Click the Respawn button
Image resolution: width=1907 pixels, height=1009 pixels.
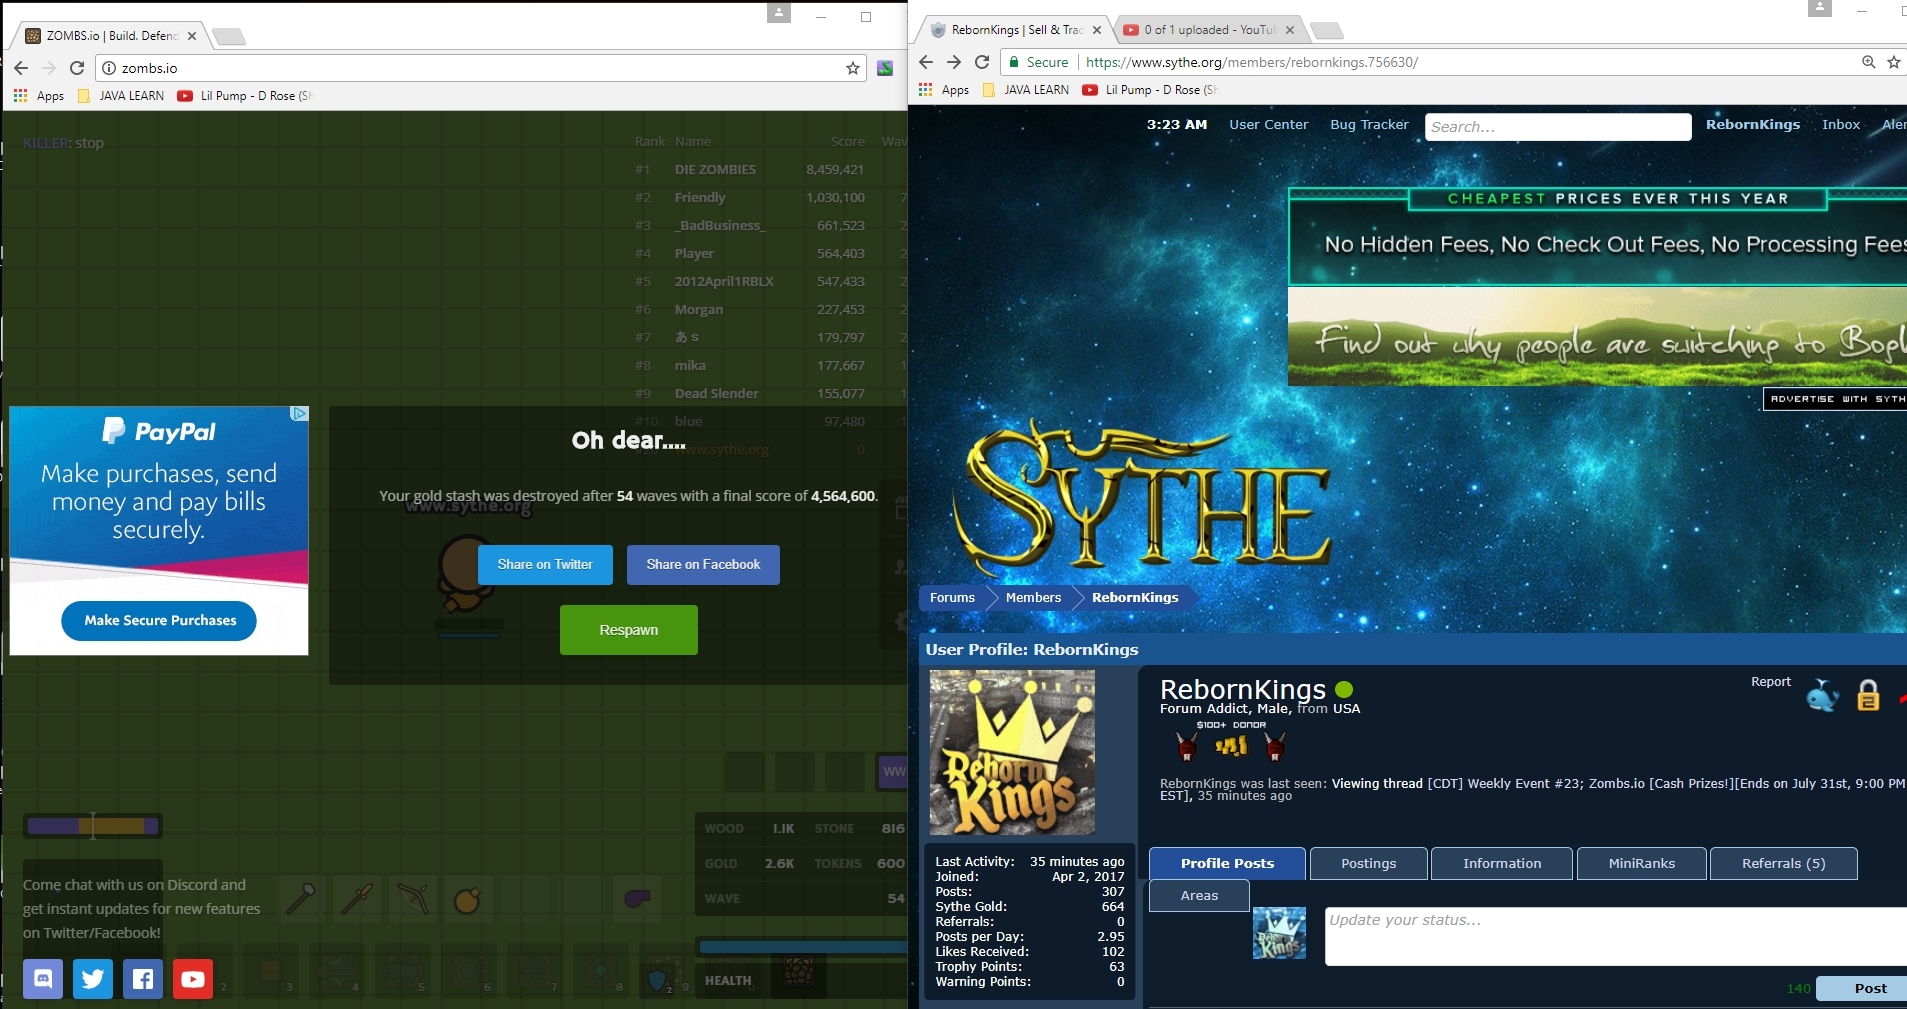(x=629, y=630)
